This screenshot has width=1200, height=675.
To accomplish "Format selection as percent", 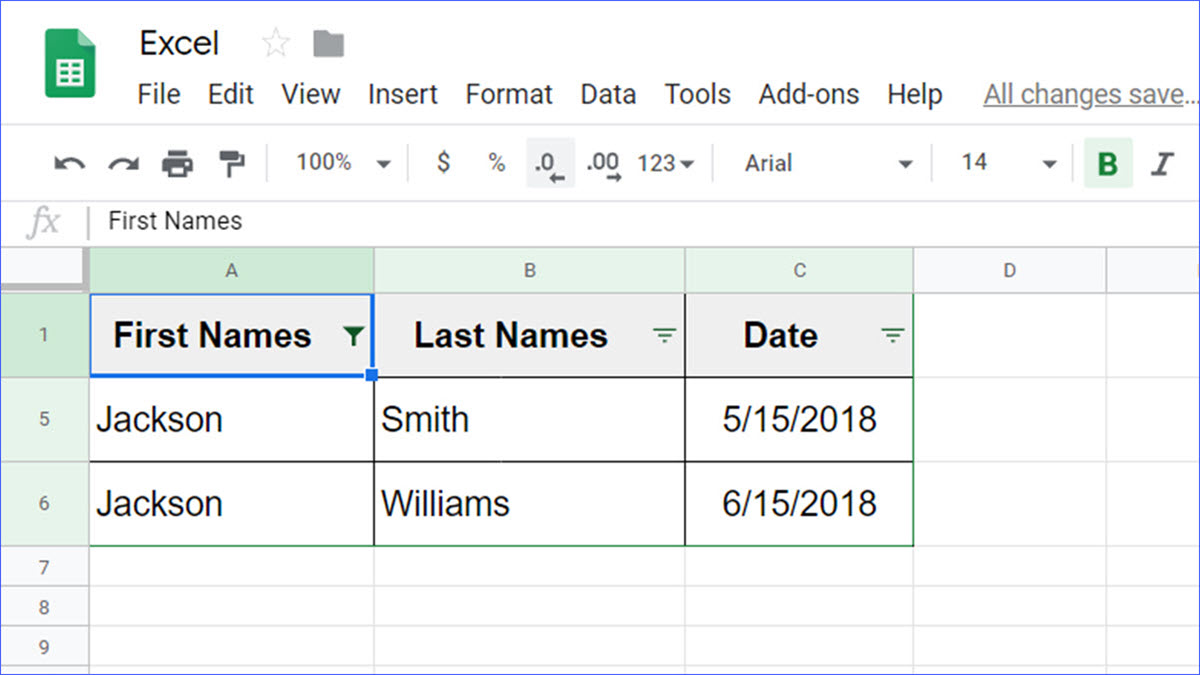I will tap(497, 163).
